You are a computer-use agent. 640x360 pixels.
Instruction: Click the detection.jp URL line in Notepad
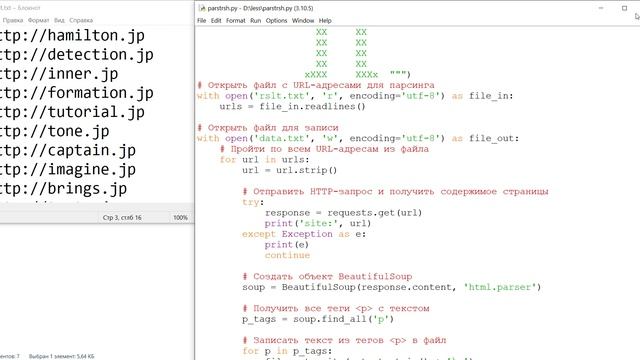click(77, 55)
